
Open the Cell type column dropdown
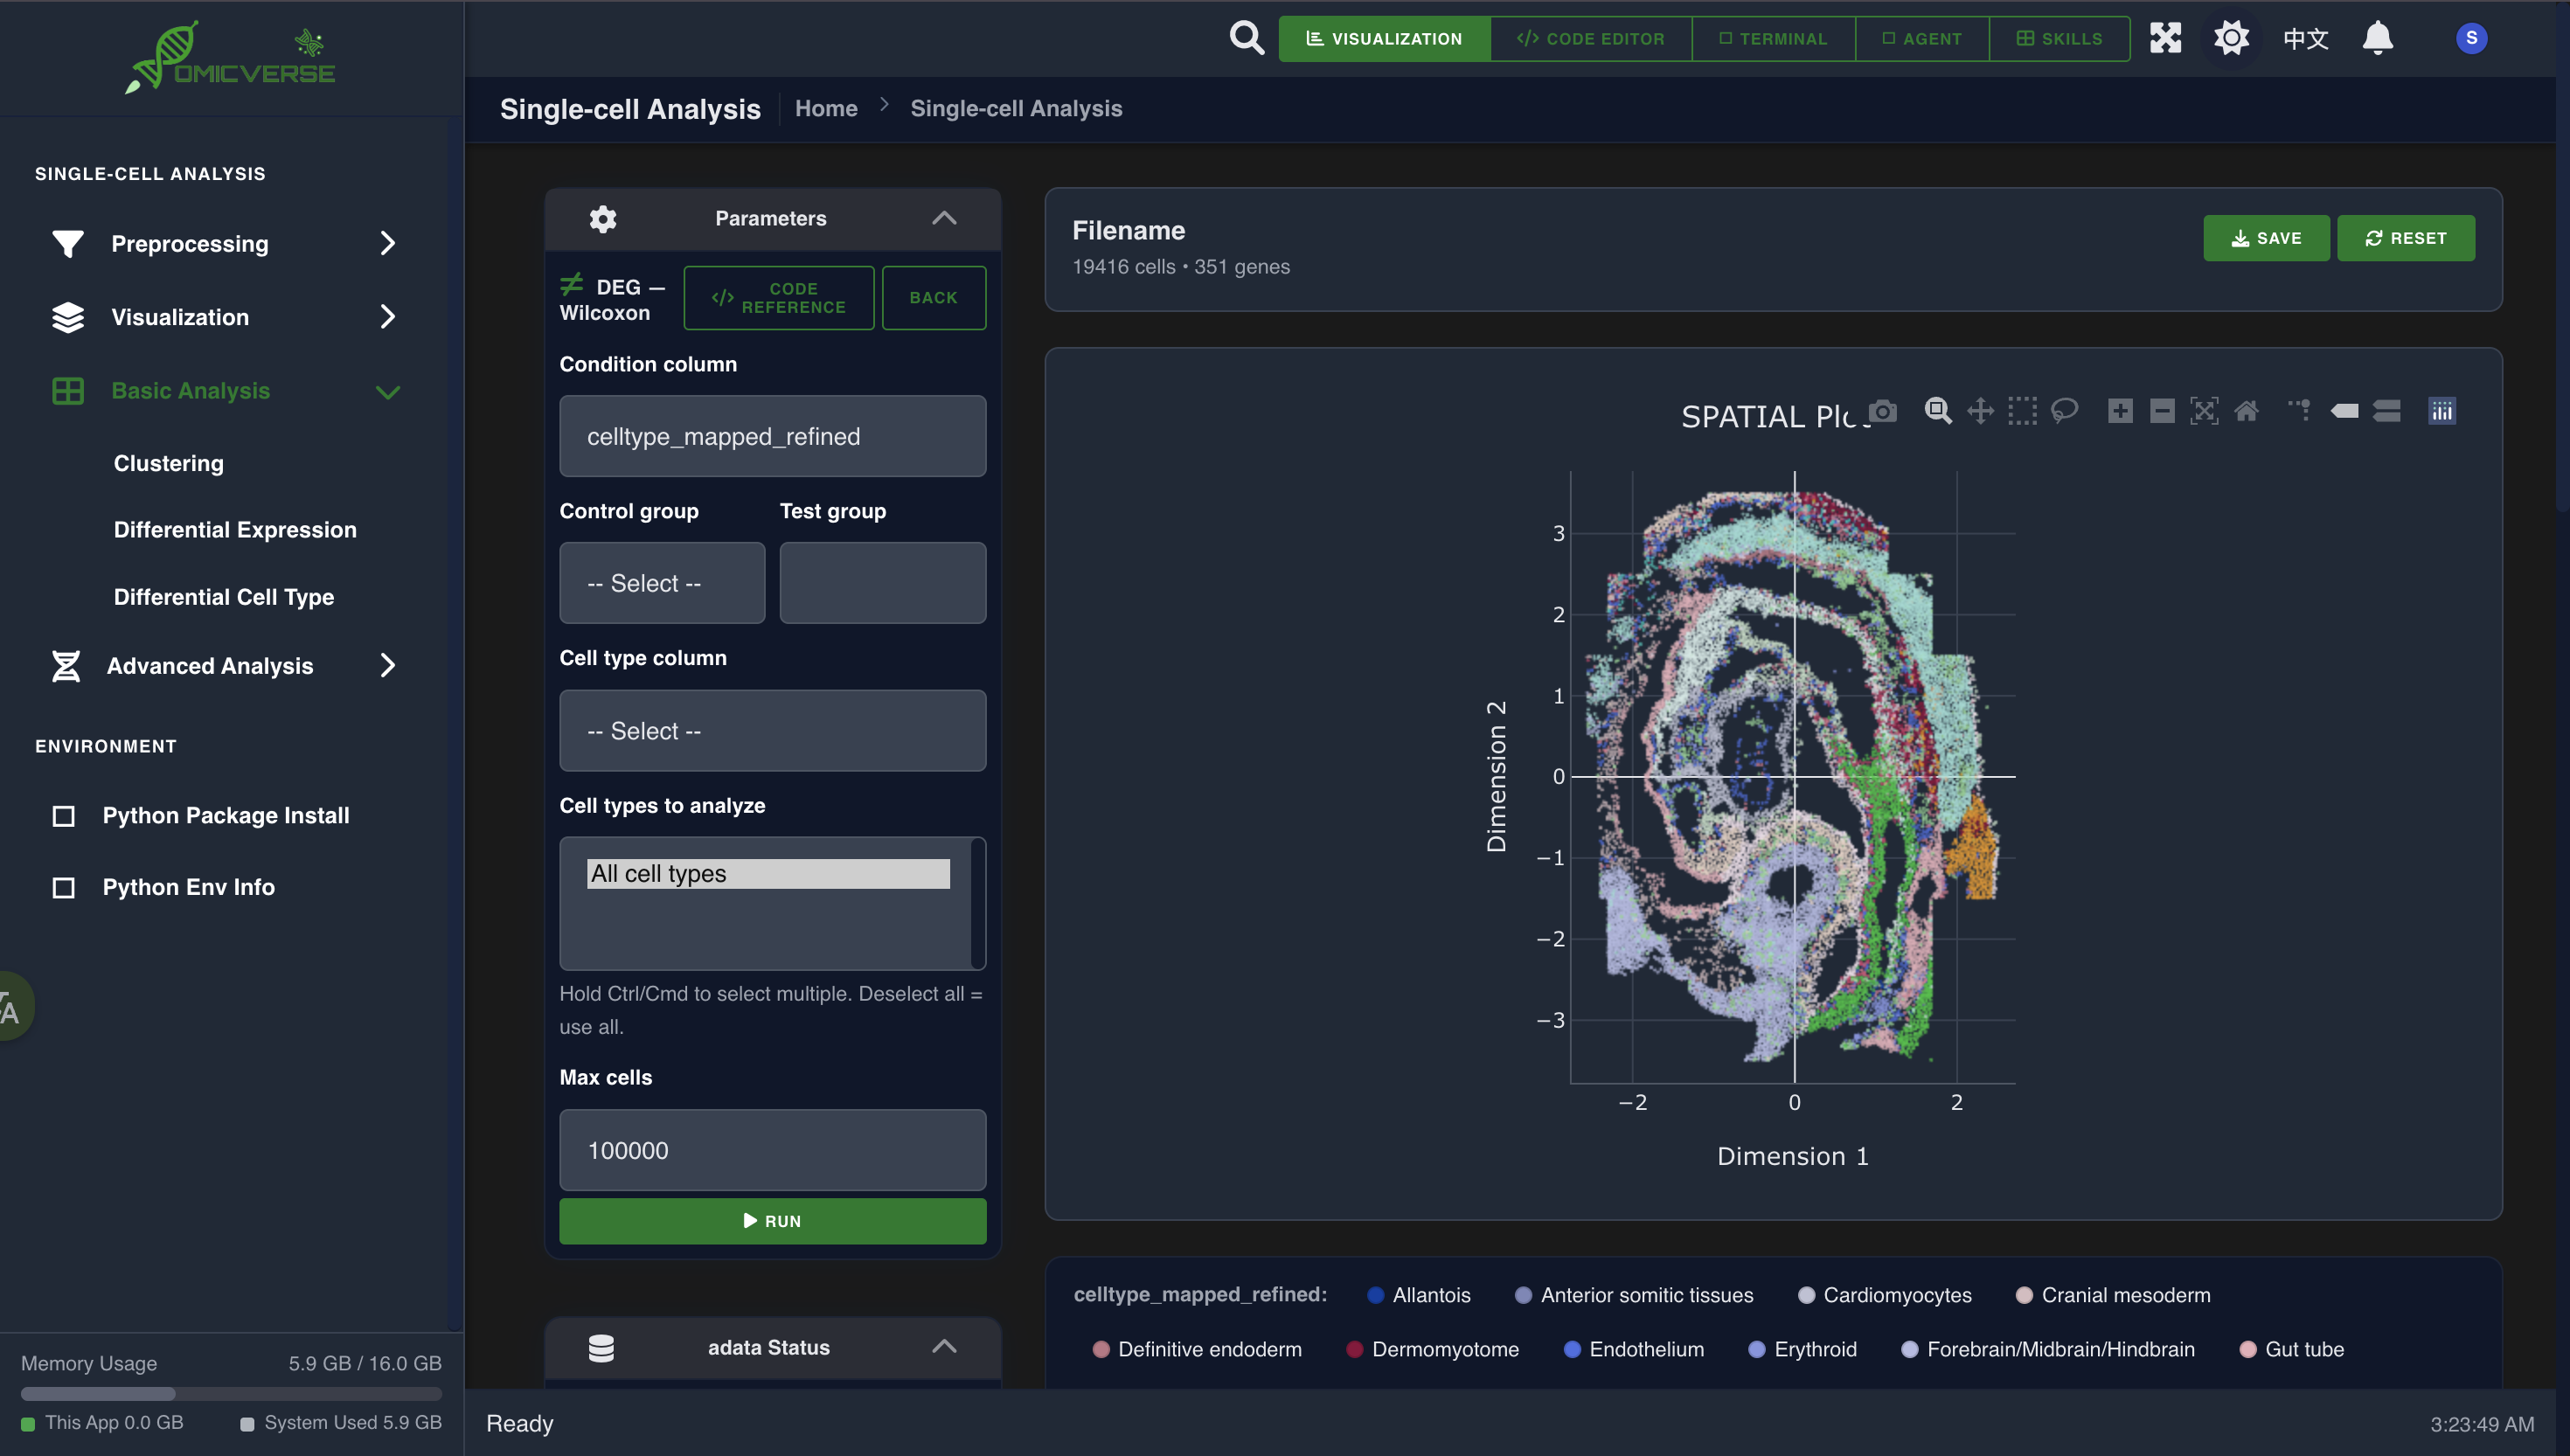click(x=772, y=731)
